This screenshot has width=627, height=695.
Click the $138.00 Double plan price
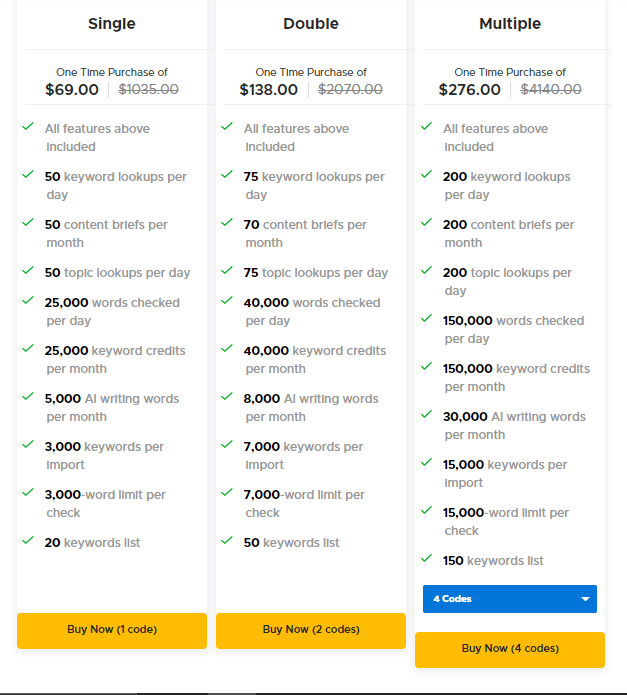[x=269, y=89]
